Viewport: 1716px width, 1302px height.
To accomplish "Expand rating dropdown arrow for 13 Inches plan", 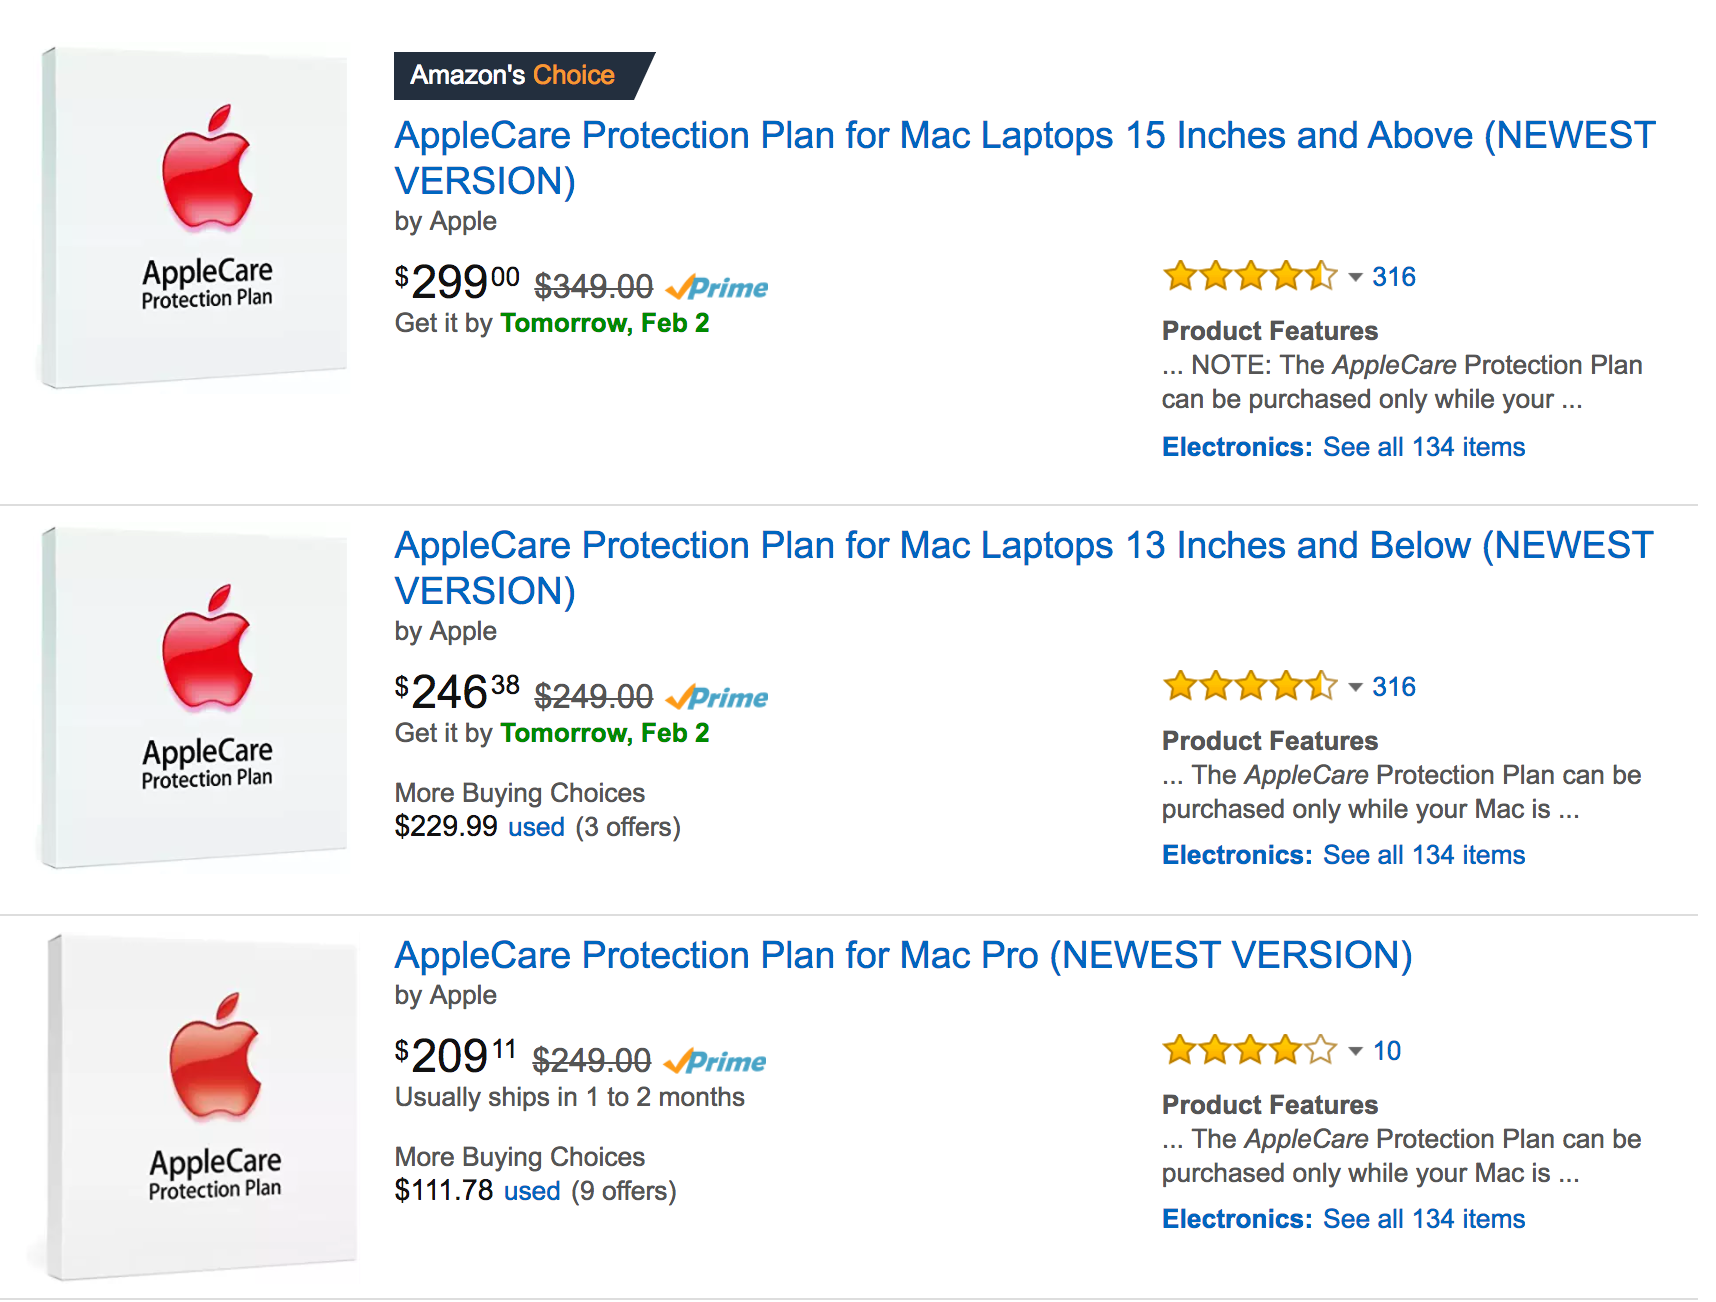I will pos(1355,687).
